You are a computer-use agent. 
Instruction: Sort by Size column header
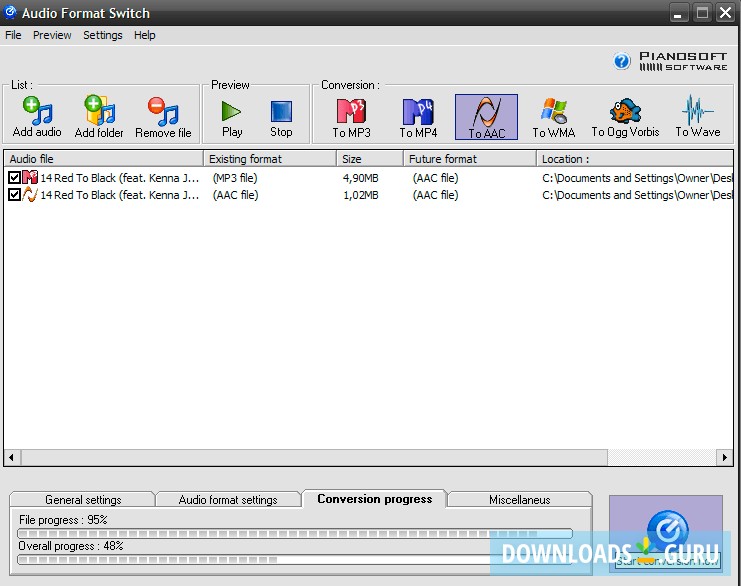370,159
